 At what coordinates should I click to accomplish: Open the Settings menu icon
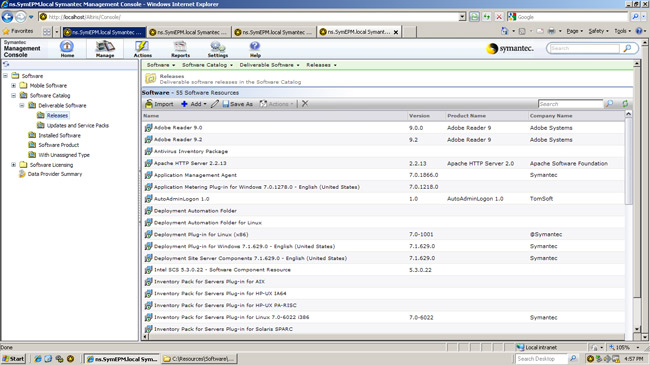[x=218, y=46]
